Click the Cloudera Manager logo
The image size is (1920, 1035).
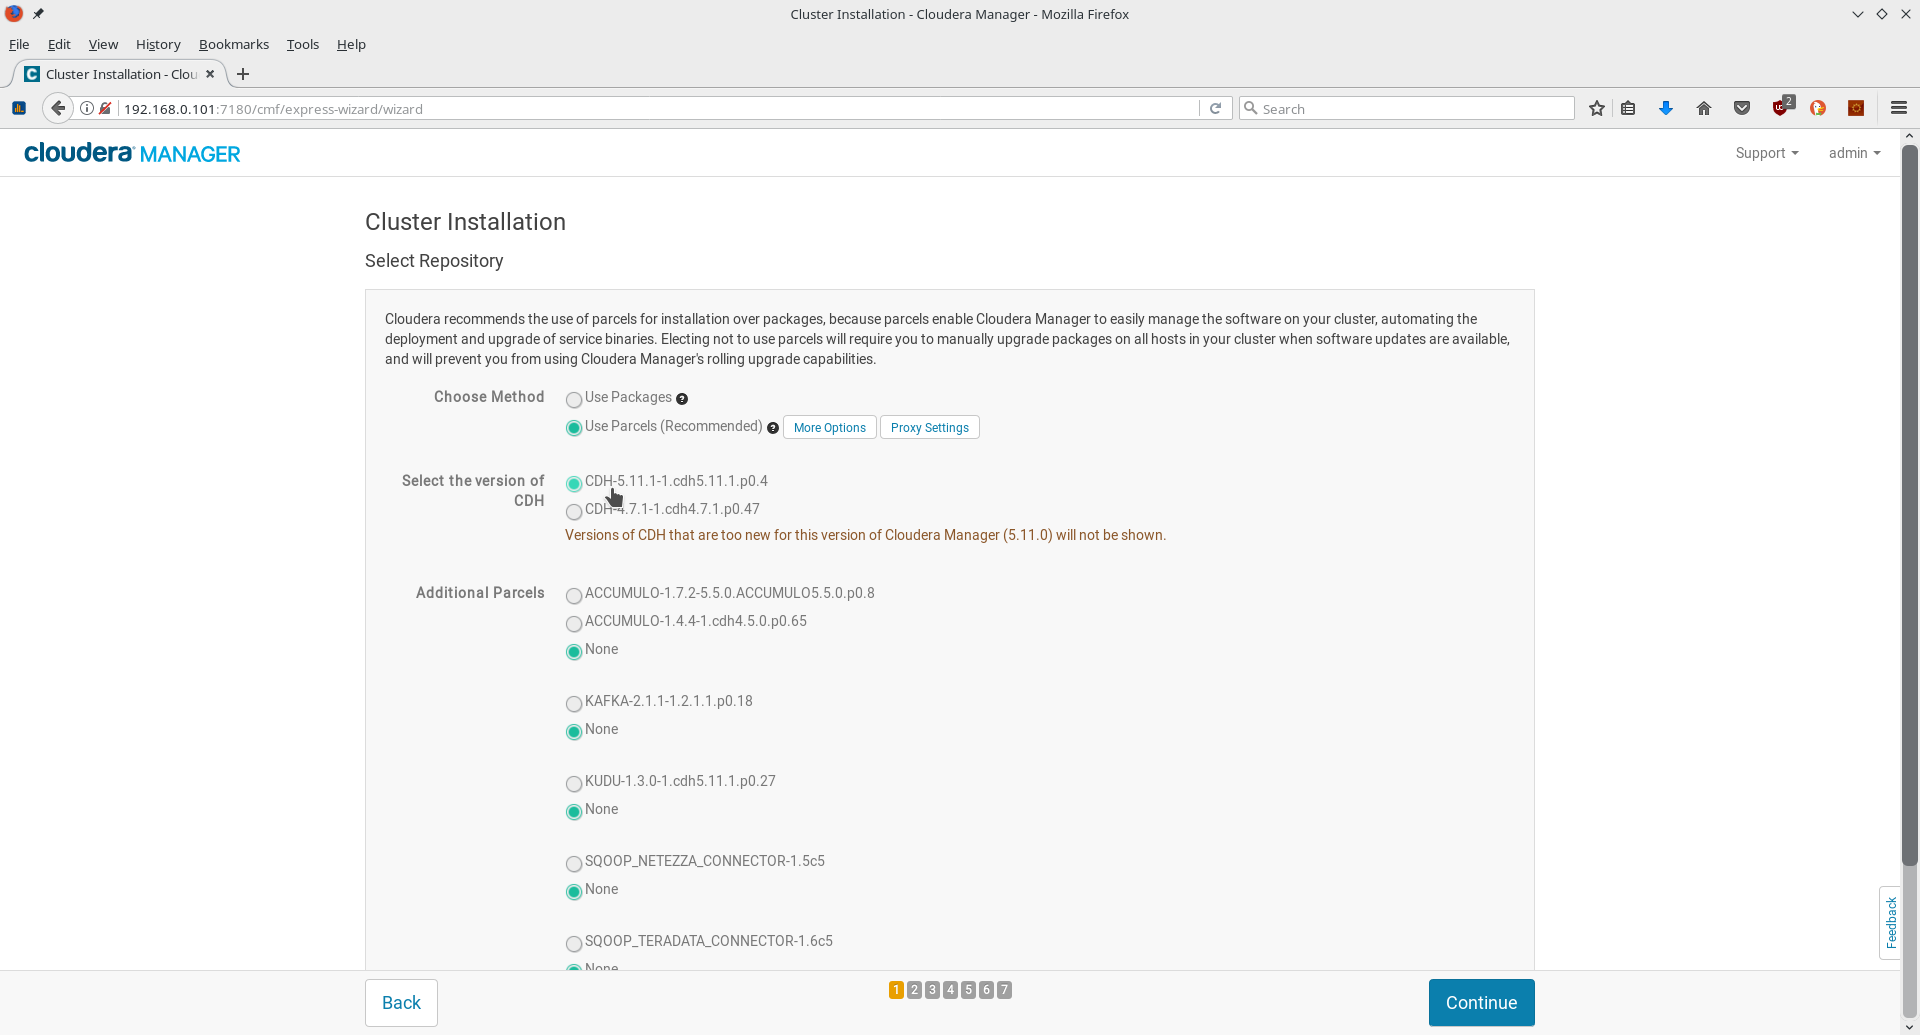[x=132, y=153]
